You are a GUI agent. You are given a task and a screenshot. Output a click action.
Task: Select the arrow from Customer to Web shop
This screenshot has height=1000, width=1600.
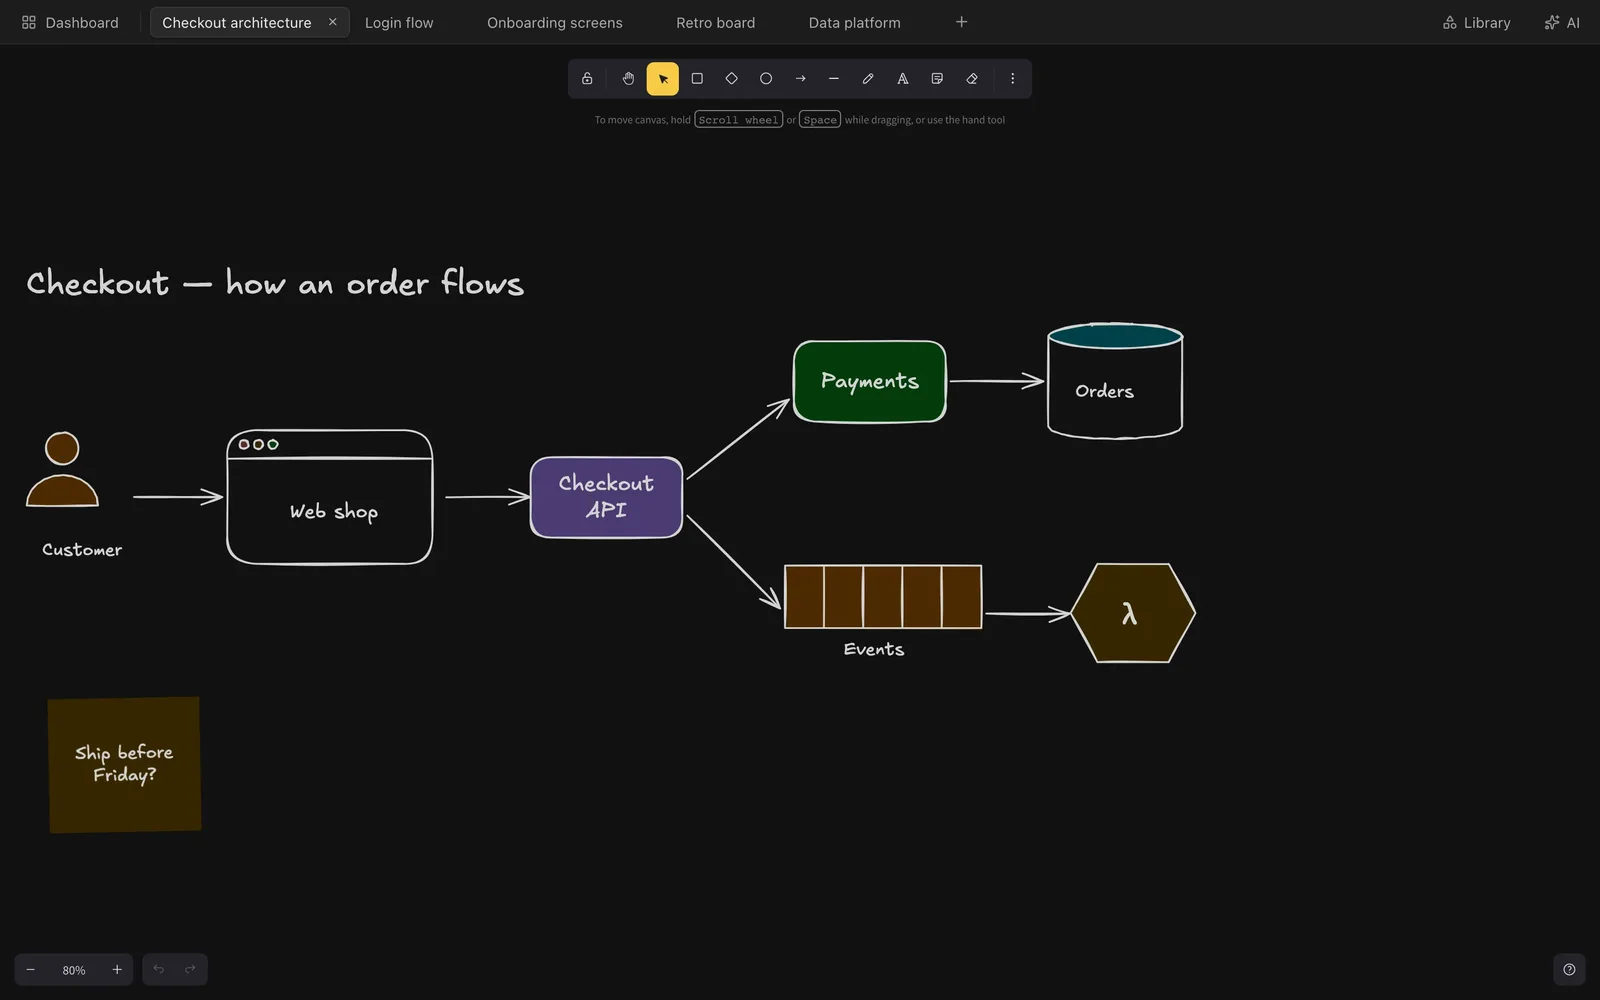(x=178, y=497)
